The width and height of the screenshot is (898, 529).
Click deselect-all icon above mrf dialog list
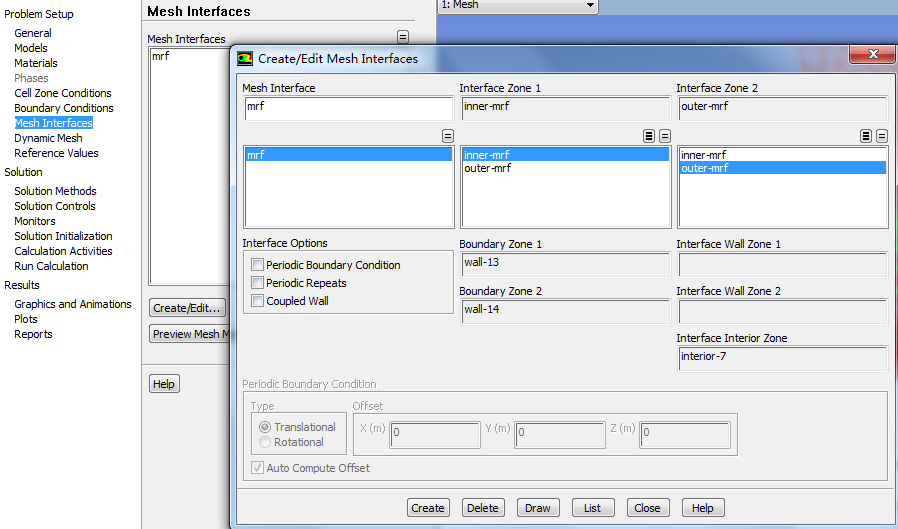pos(448,136)
